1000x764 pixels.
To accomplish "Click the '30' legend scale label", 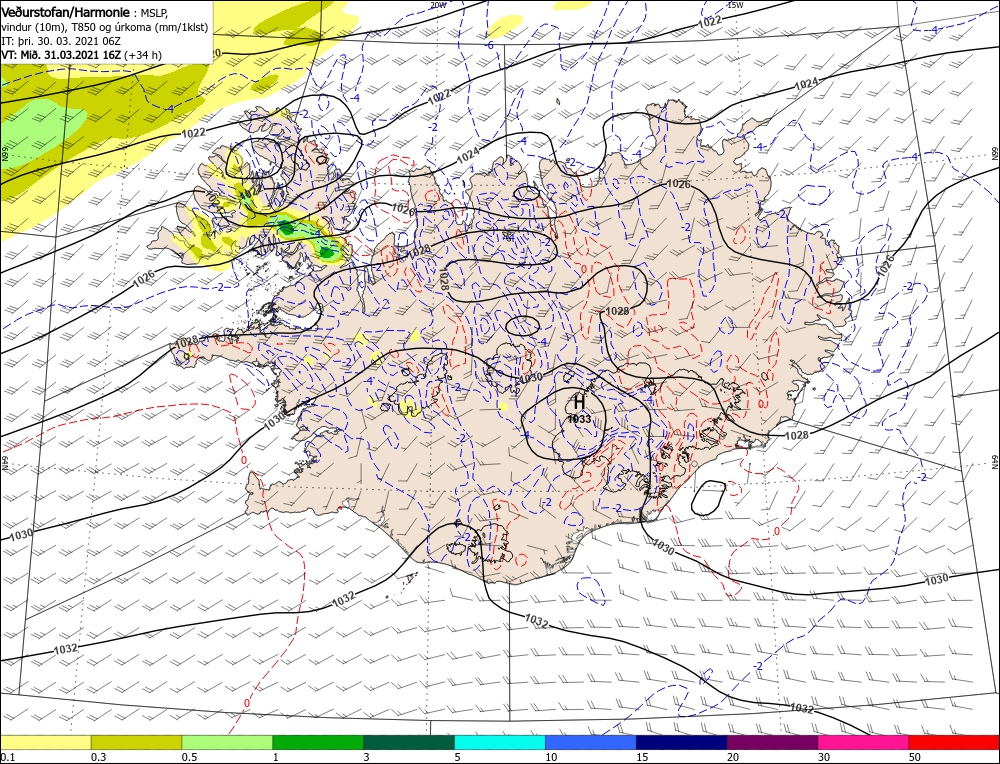I will click(825, 757).
